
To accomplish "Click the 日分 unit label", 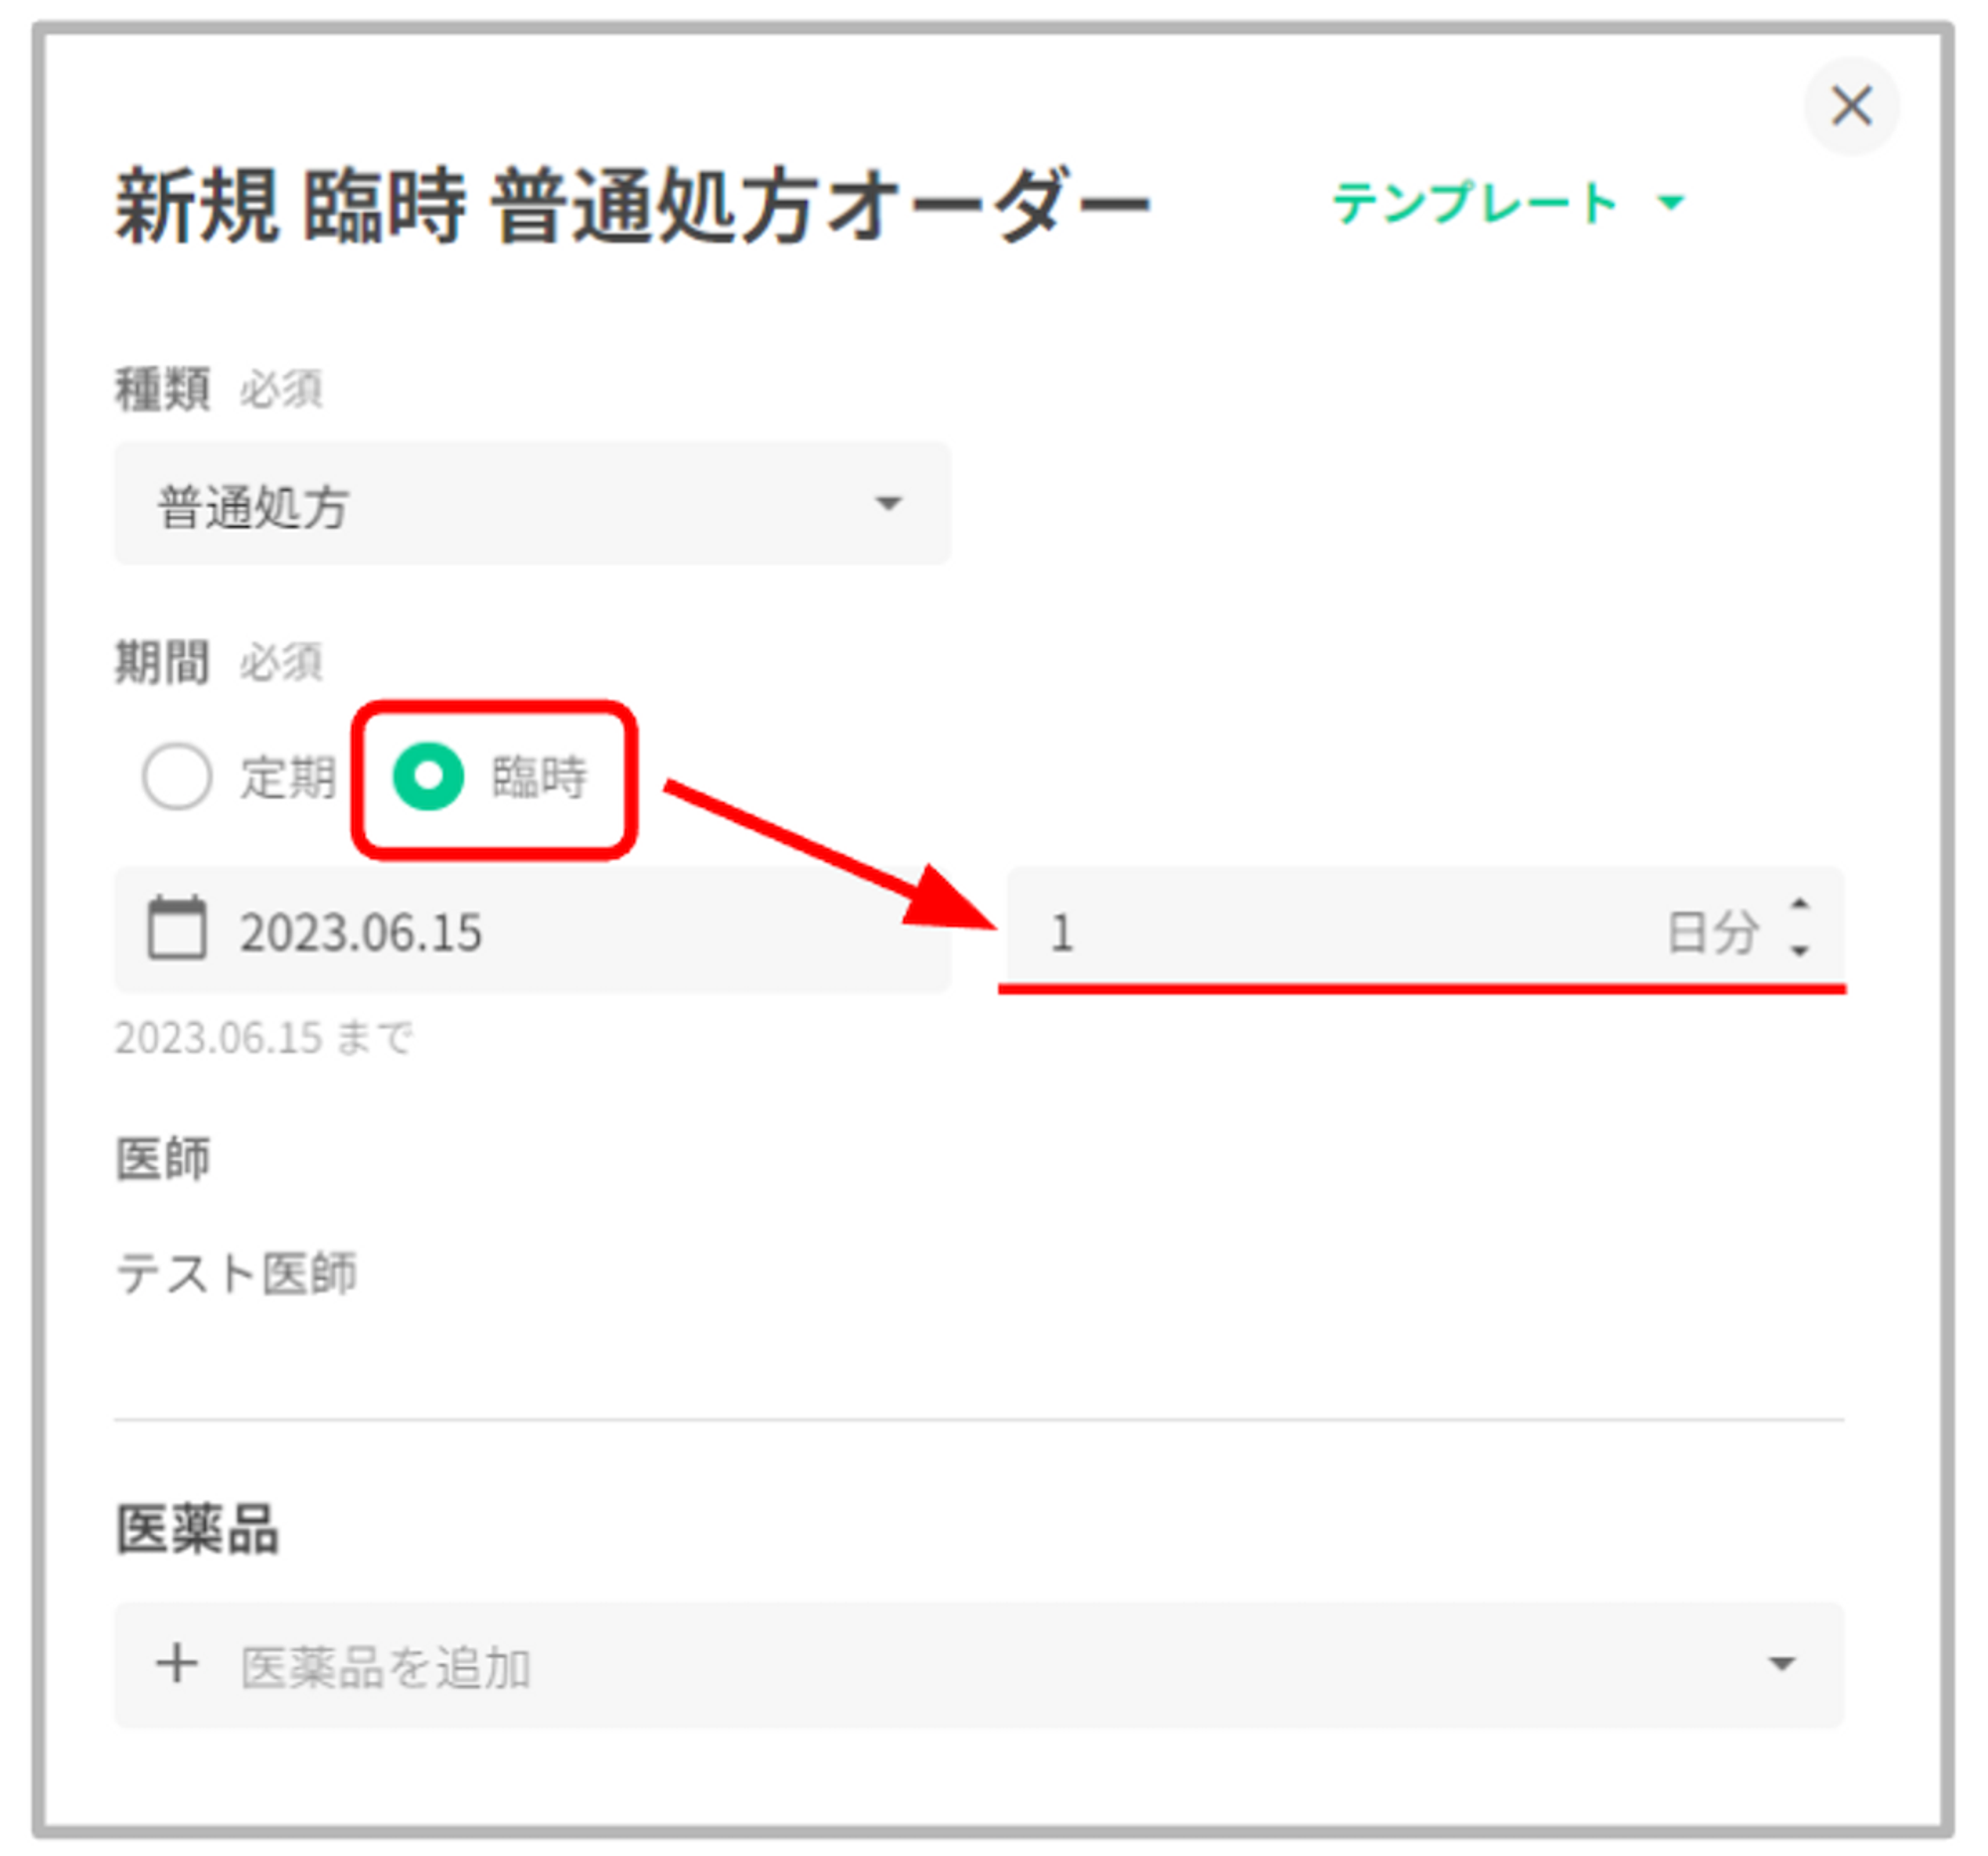I will (1712, 932).
